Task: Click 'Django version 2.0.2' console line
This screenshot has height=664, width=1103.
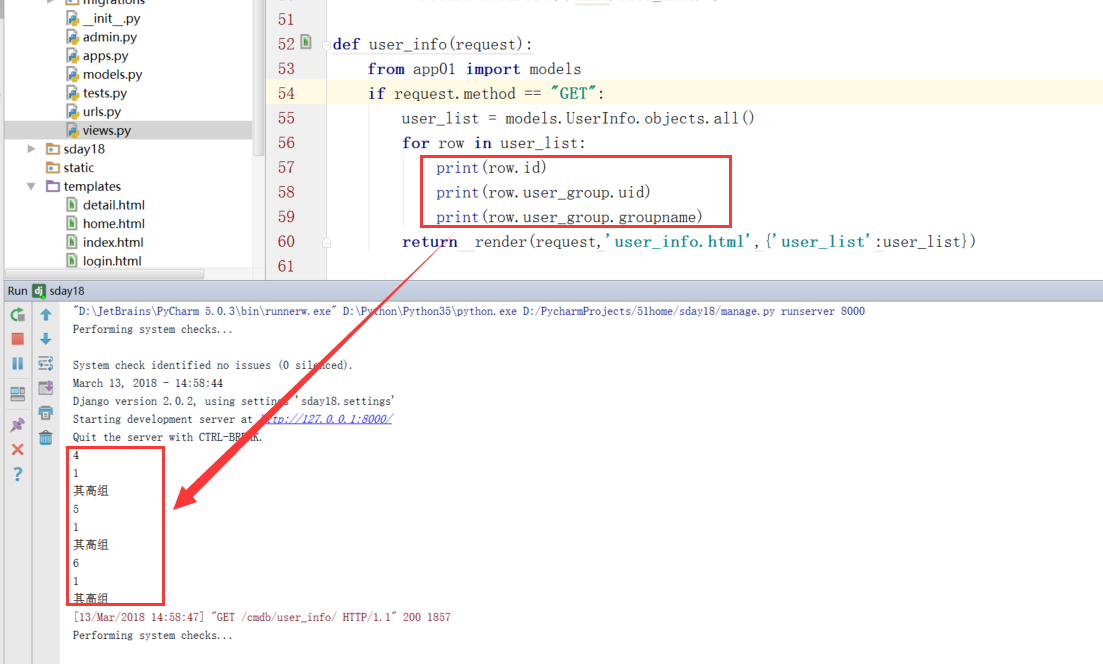Action: point(234,401)
